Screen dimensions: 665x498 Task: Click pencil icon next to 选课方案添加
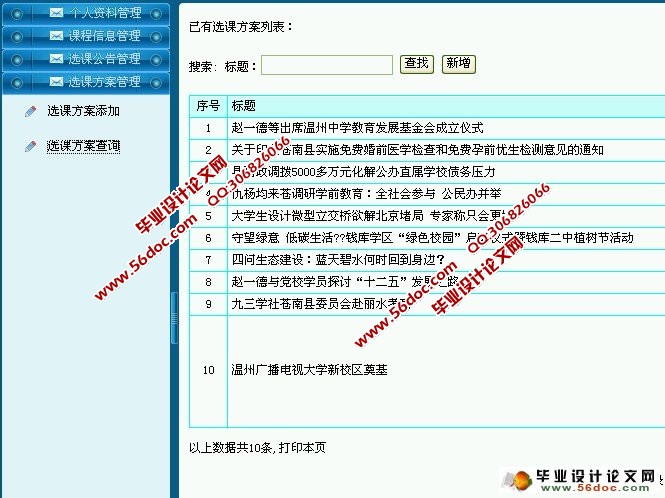point(30,112)
